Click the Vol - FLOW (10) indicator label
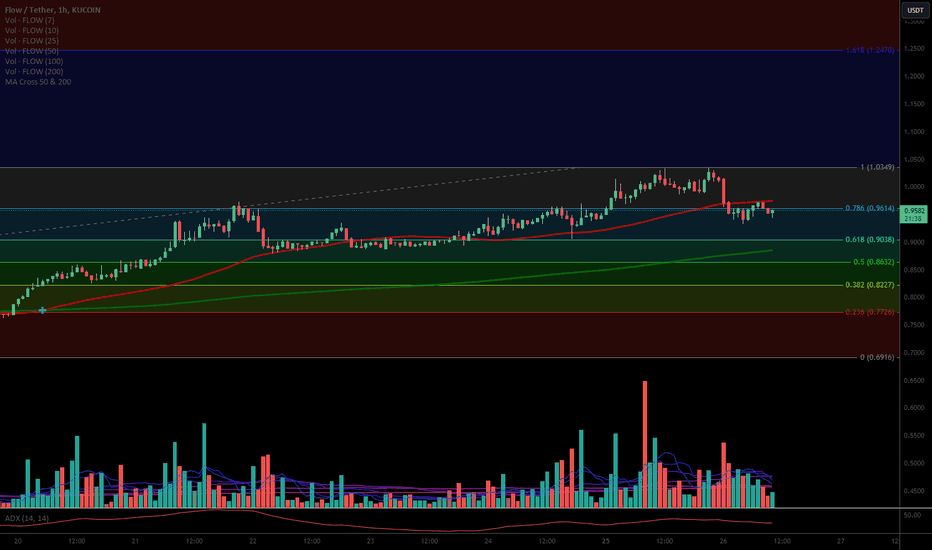Image resolution: width=932 pixels, height=550 pixels. (x=32, y=30)
